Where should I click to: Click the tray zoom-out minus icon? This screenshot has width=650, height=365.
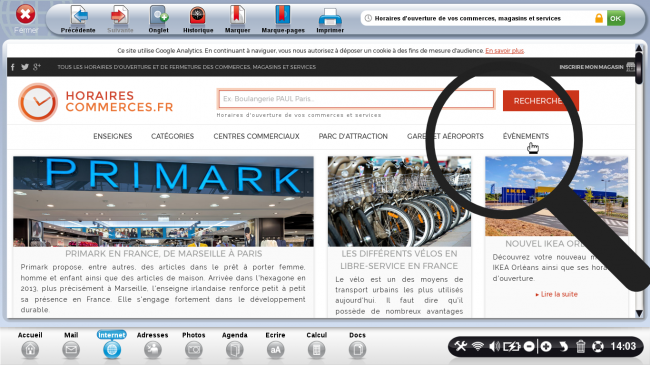(529, 346)
